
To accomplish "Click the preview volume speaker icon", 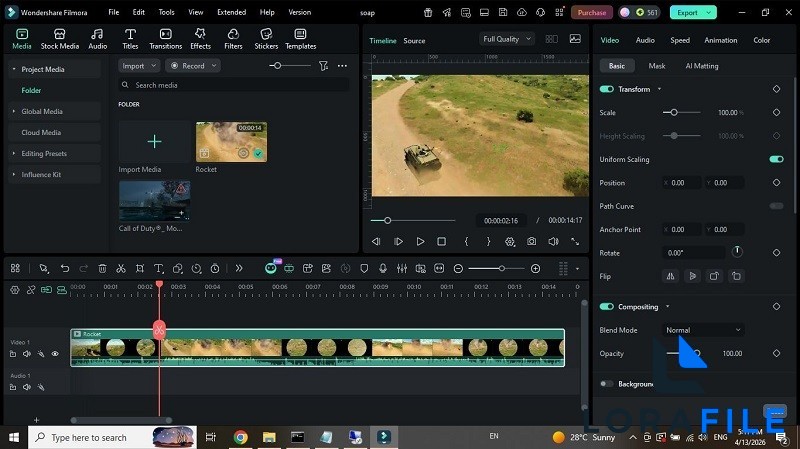I will [554, 241].
